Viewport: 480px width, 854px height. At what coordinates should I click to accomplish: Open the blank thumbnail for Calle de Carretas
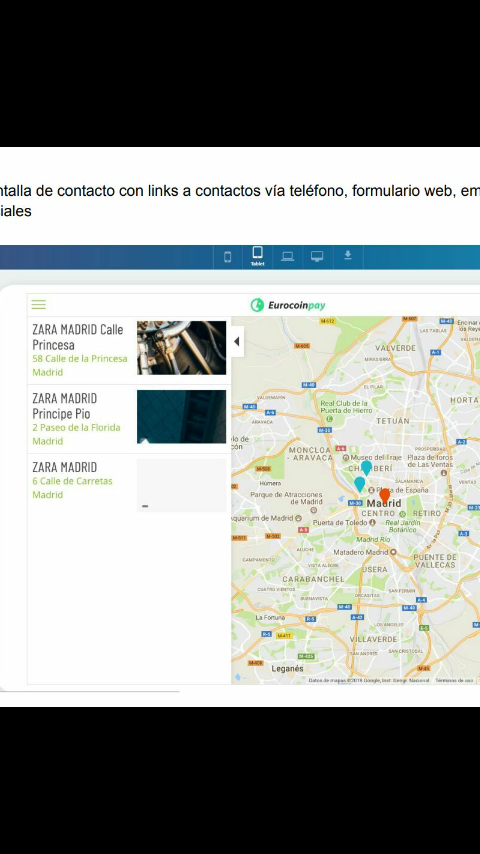point(181,485)
